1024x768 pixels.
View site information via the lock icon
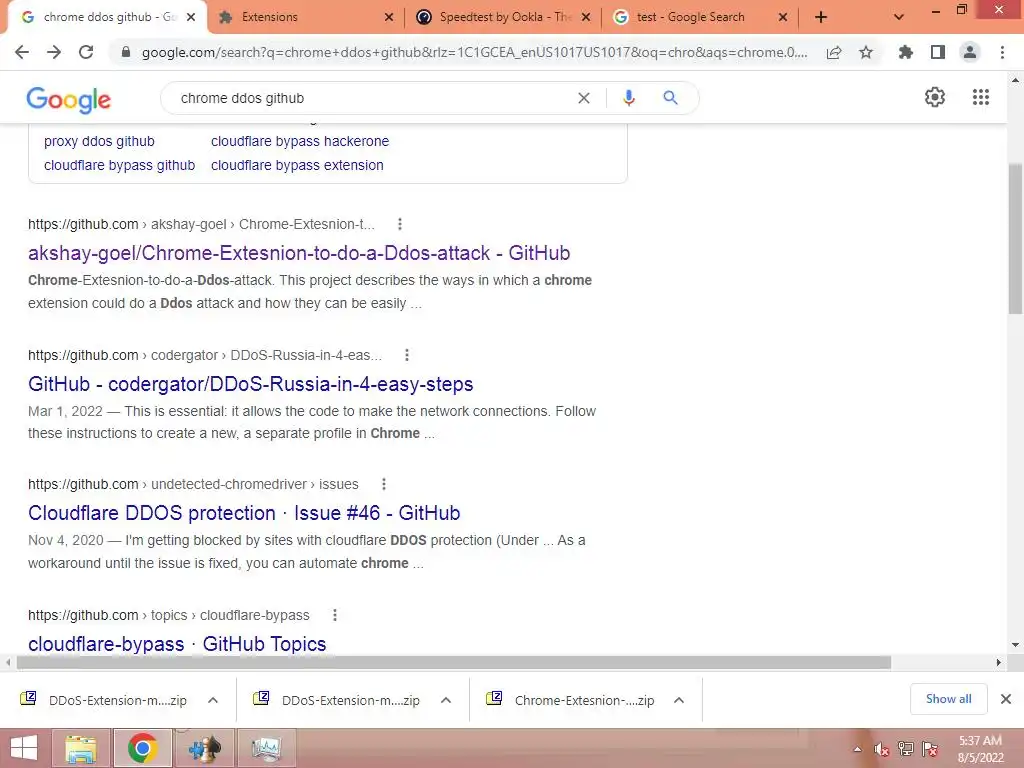[x=126, y=52]
